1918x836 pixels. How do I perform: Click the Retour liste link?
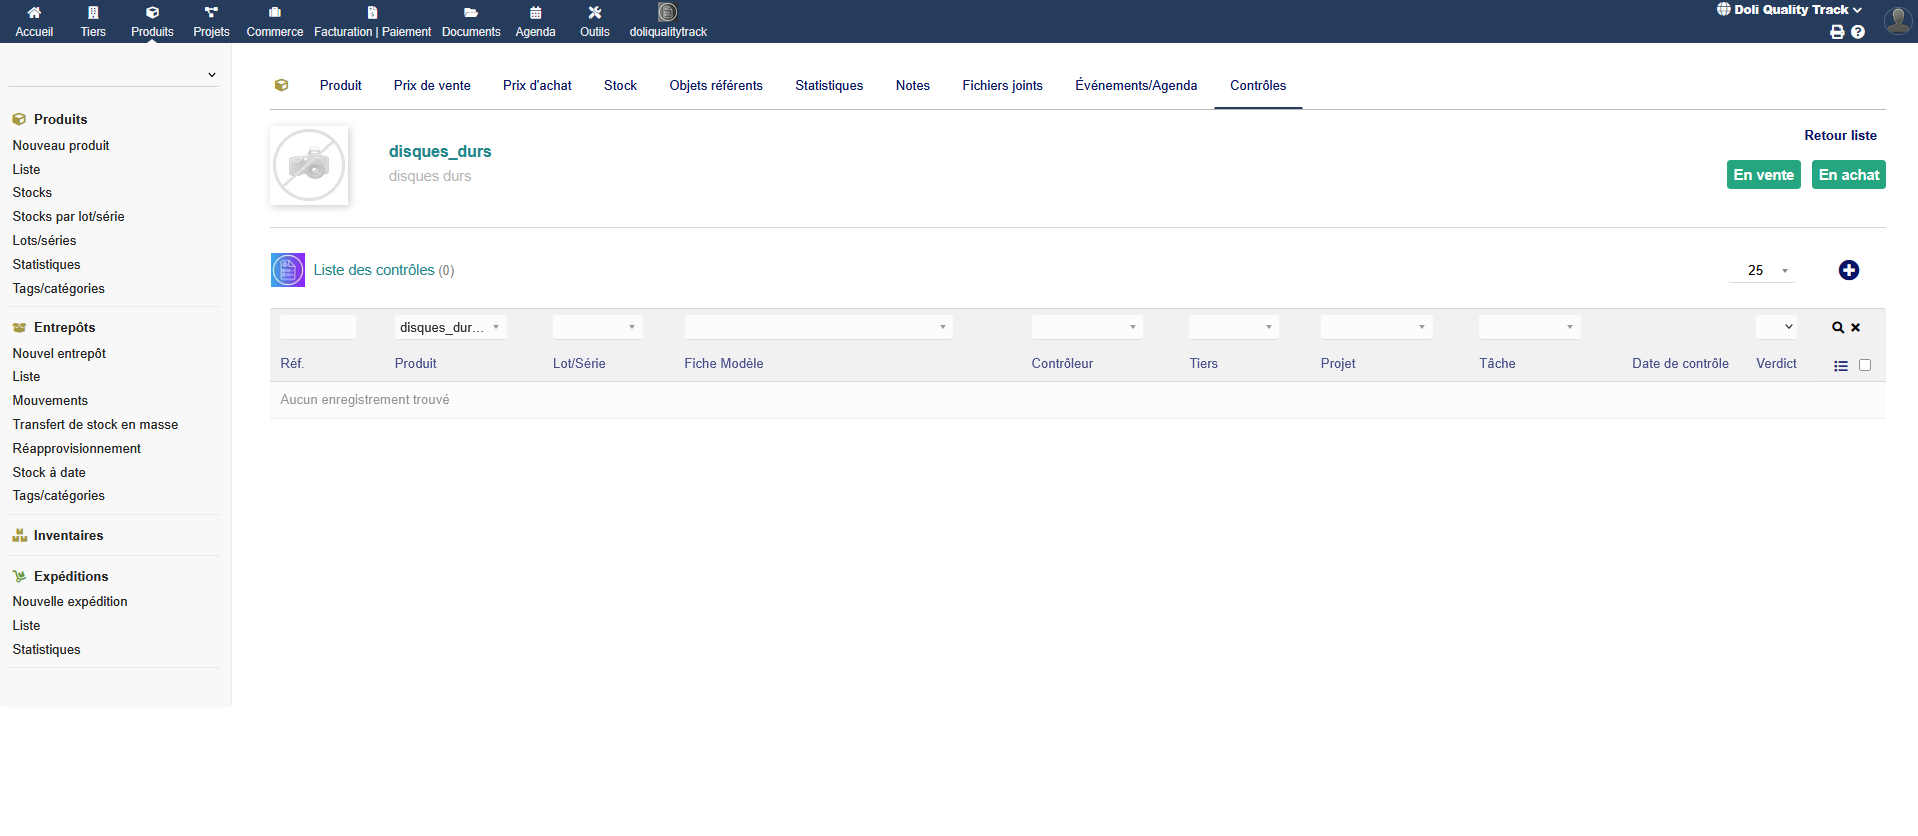point(1840,136)
